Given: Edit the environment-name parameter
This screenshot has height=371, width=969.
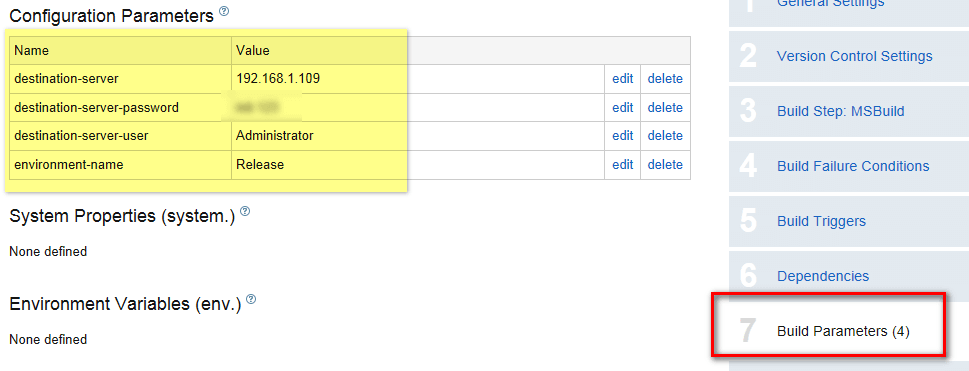Looking at the screenshot, I should (623, 164).
